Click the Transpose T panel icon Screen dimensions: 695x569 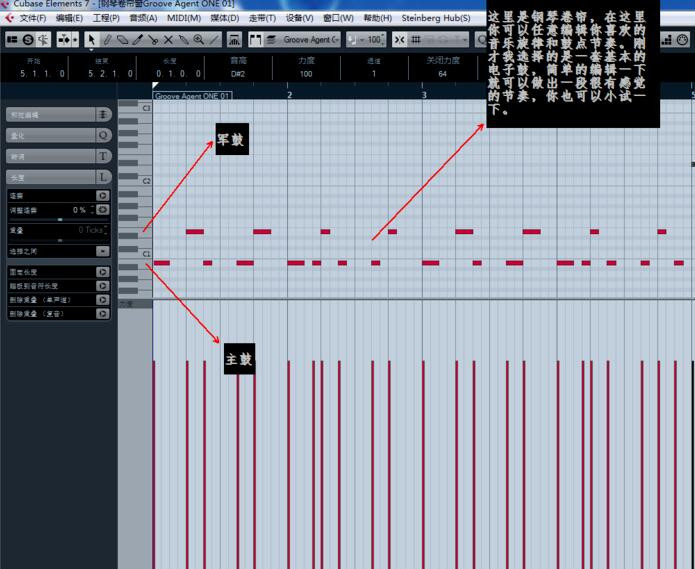click(x=104, y=156)
